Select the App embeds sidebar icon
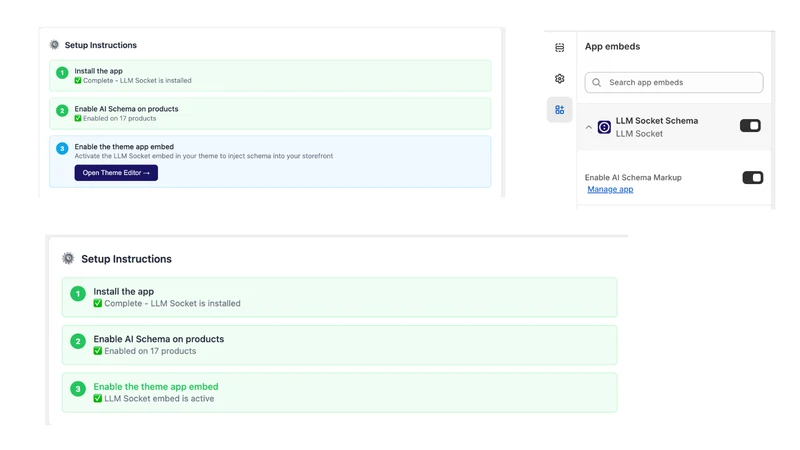This screenshot has height=450, width=800. tap(560, 110)
